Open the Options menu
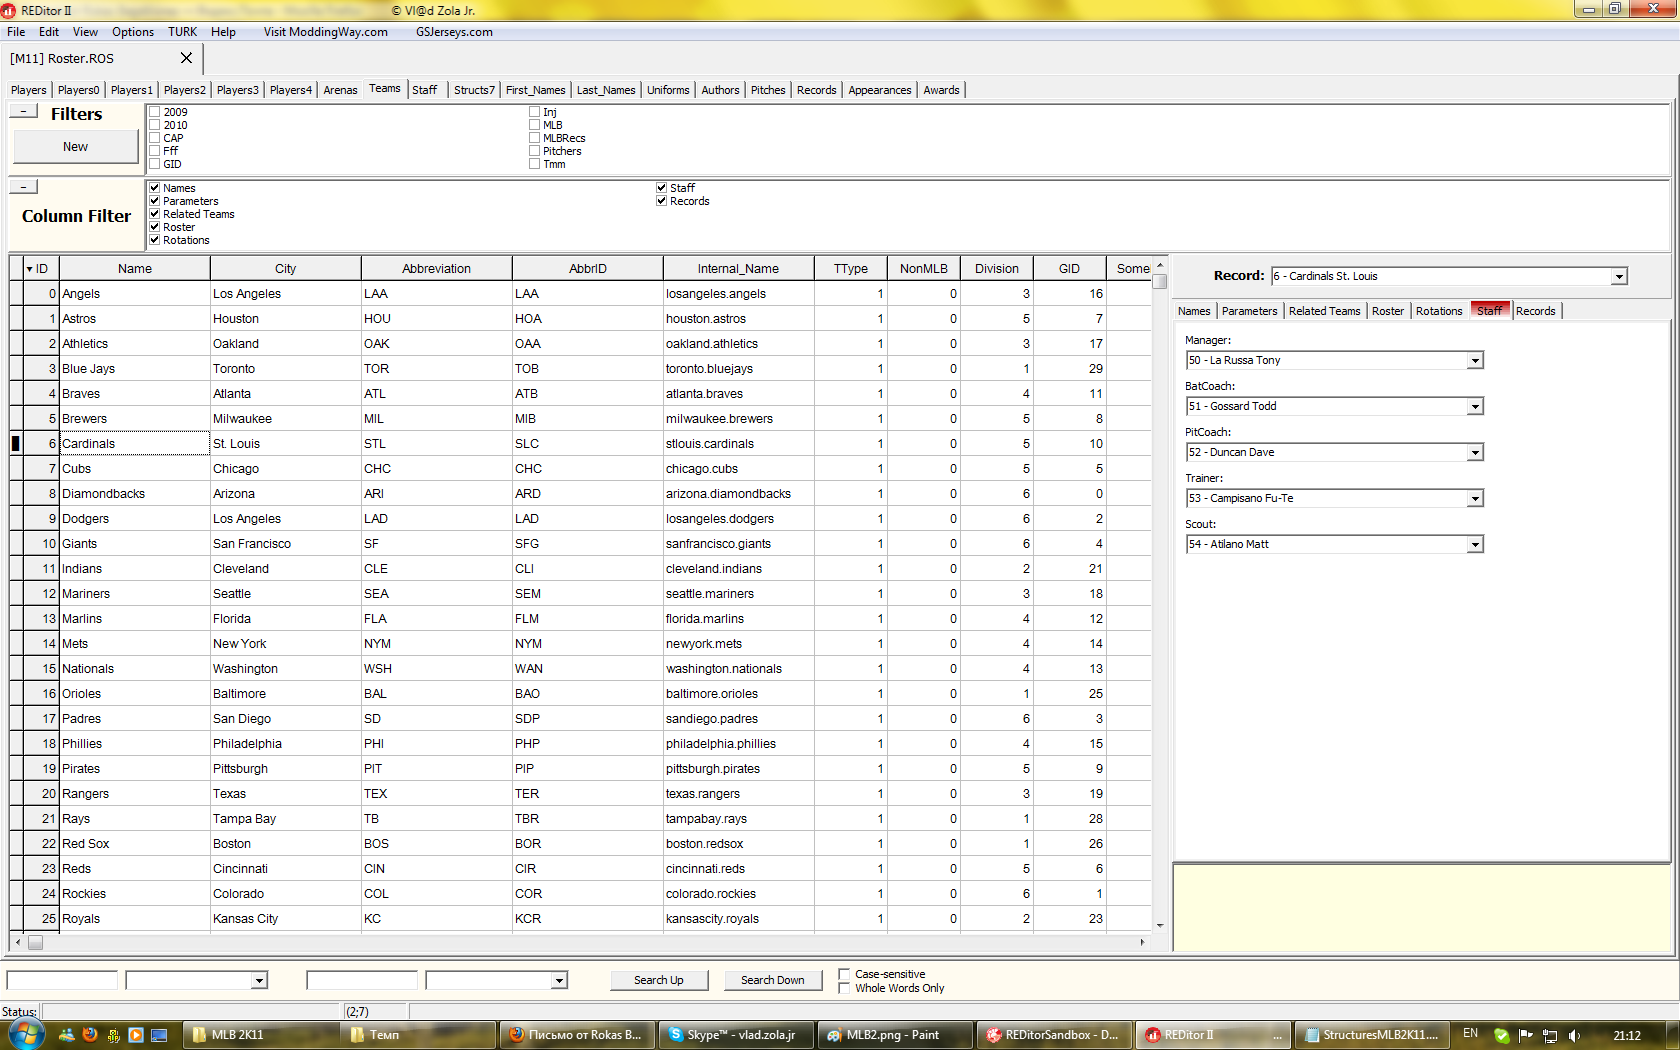 tap(133, 32)
